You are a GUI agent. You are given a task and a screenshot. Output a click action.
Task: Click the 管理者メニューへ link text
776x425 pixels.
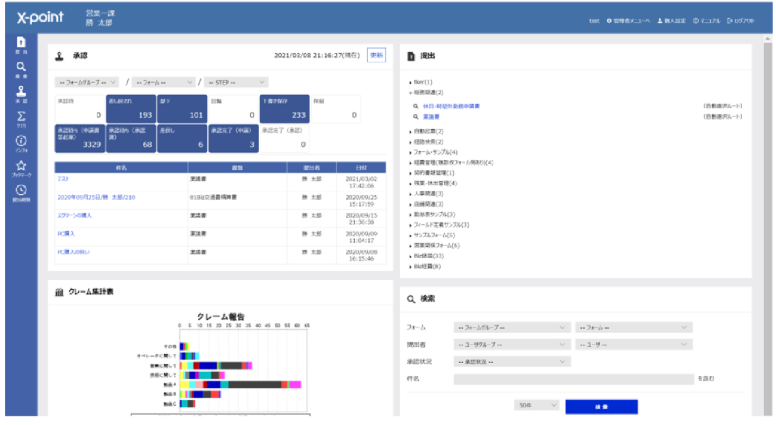tap(631, 21)
